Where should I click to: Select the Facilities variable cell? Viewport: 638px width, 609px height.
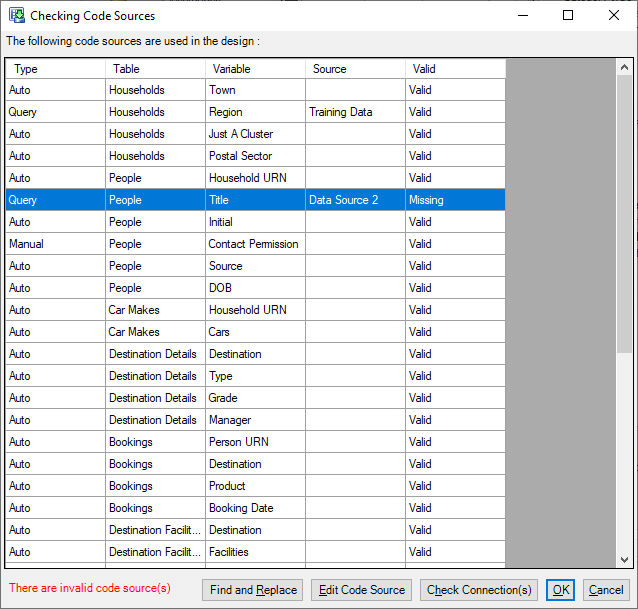pos(256,551)
